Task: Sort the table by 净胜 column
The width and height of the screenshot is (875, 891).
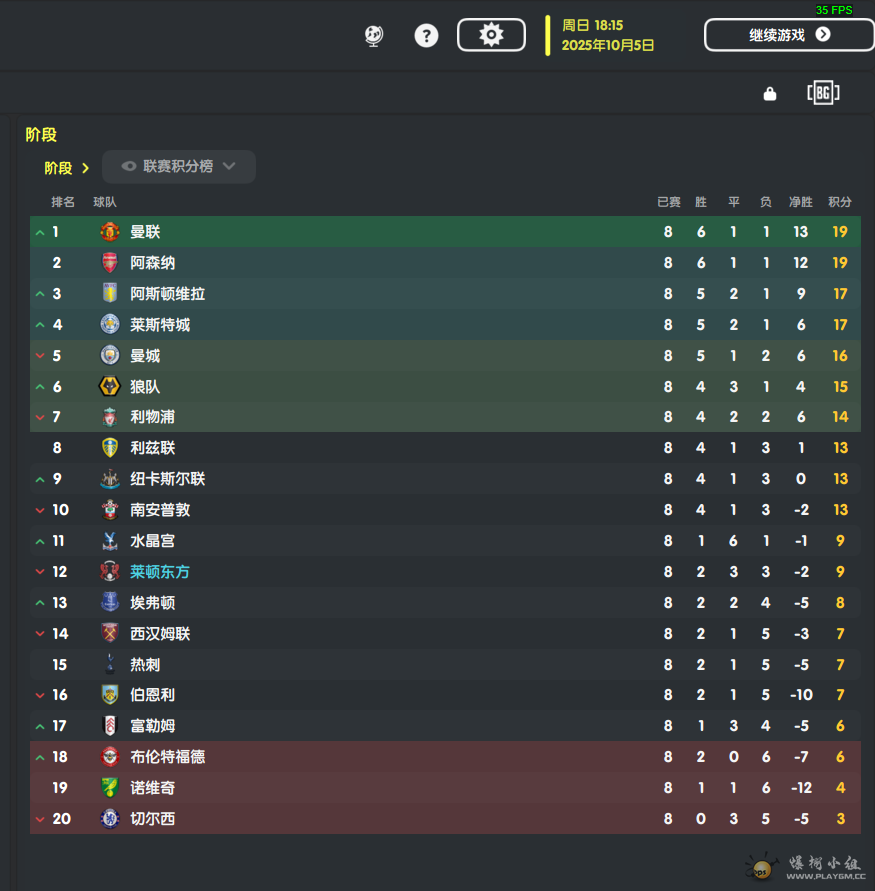Action: tap(801, 202)
